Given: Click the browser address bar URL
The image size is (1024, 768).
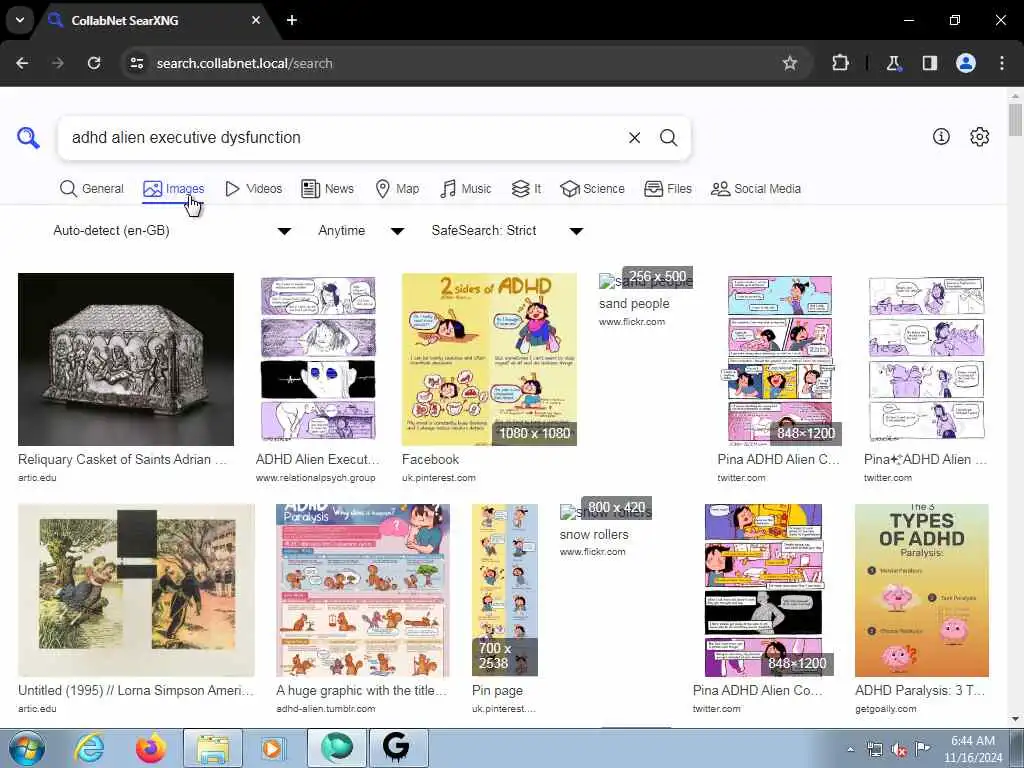Looking at the screenshot, I should pyautogui.click(x=244, y=63).
